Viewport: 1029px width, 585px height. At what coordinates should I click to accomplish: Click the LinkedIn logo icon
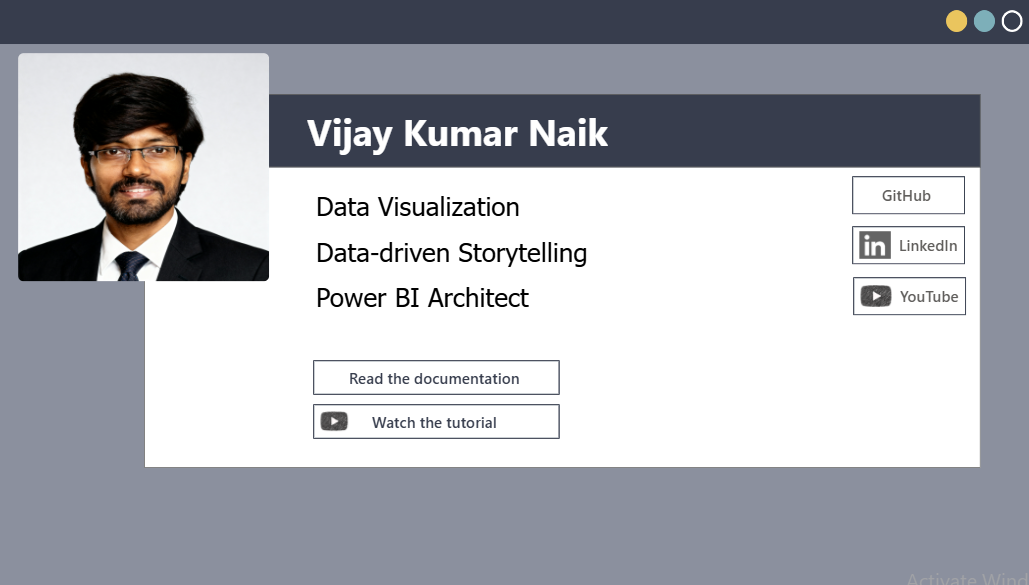pos(875,246)
